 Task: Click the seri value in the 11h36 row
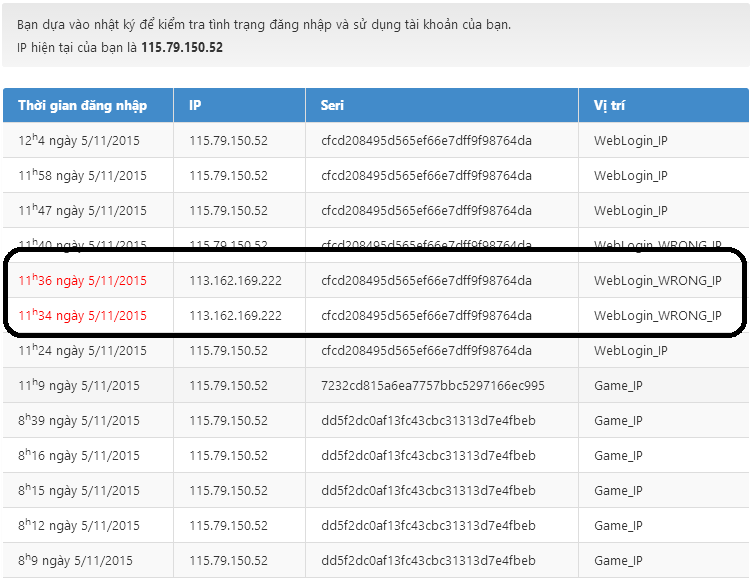[x=426, y=281]
